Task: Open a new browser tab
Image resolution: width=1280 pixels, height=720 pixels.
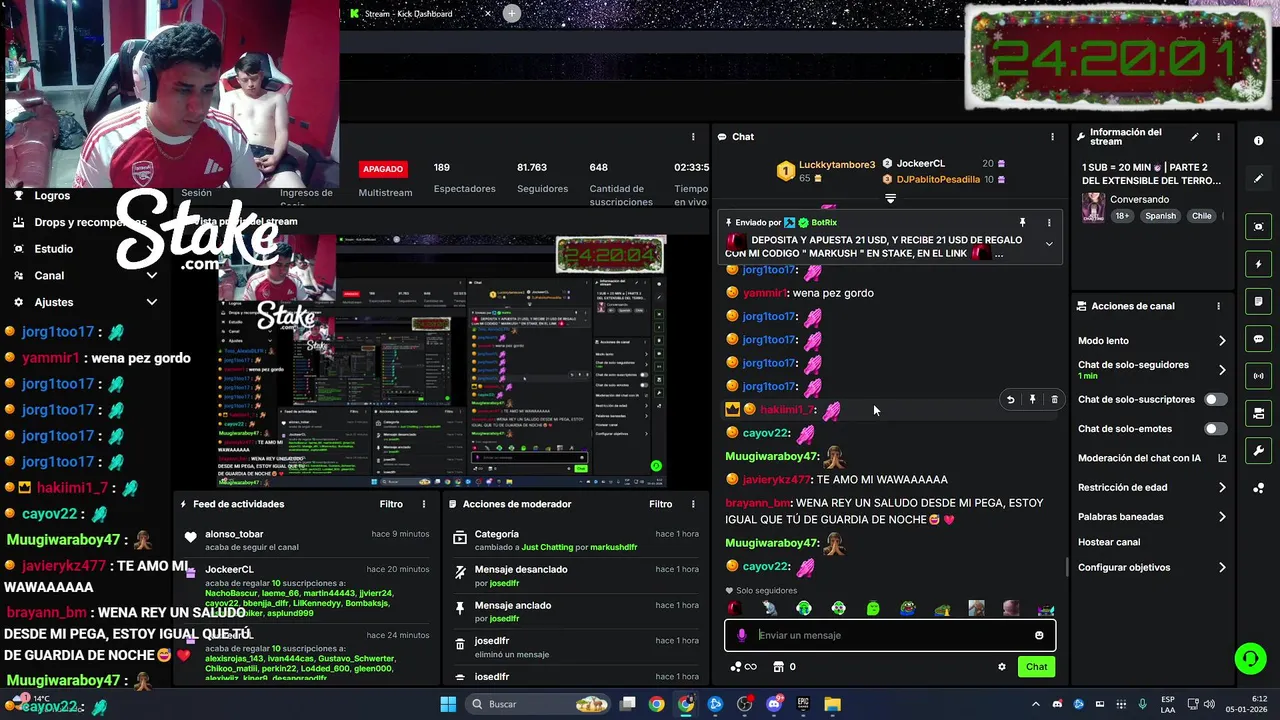Action: click(x=512, y=13)
